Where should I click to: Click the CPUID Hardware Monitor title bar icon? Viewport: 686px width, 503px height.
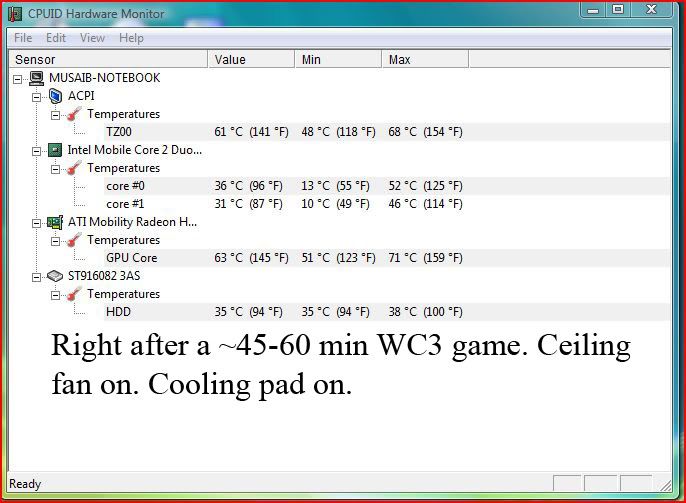tap(15, 14)
